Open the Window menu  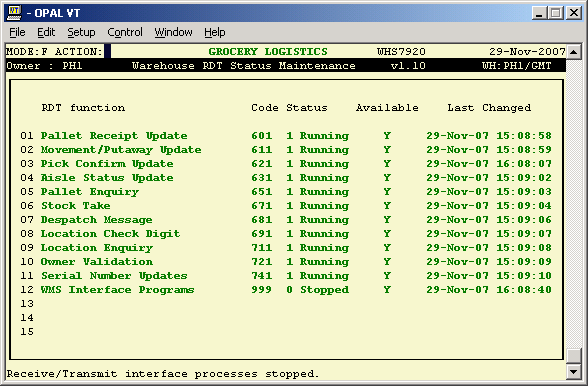coord(173,32)
